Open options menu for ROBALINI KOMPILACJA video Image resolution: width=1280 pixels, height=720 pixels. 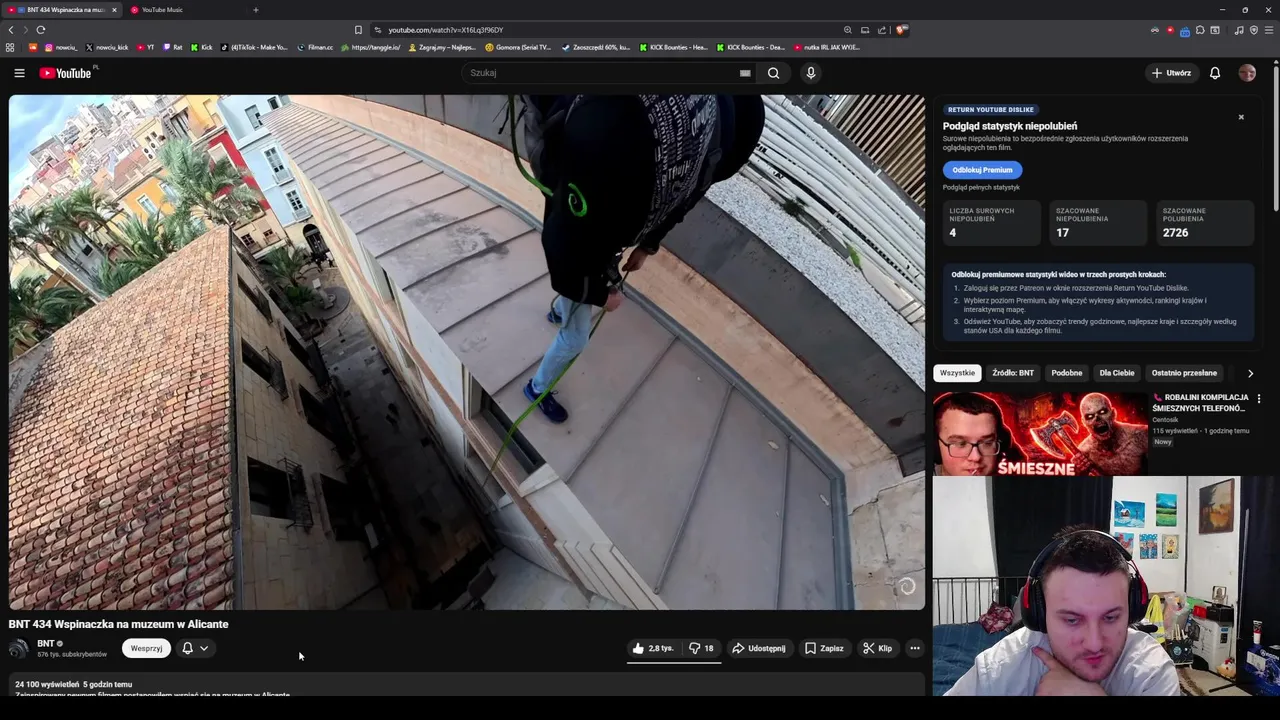coord(1259,399)
